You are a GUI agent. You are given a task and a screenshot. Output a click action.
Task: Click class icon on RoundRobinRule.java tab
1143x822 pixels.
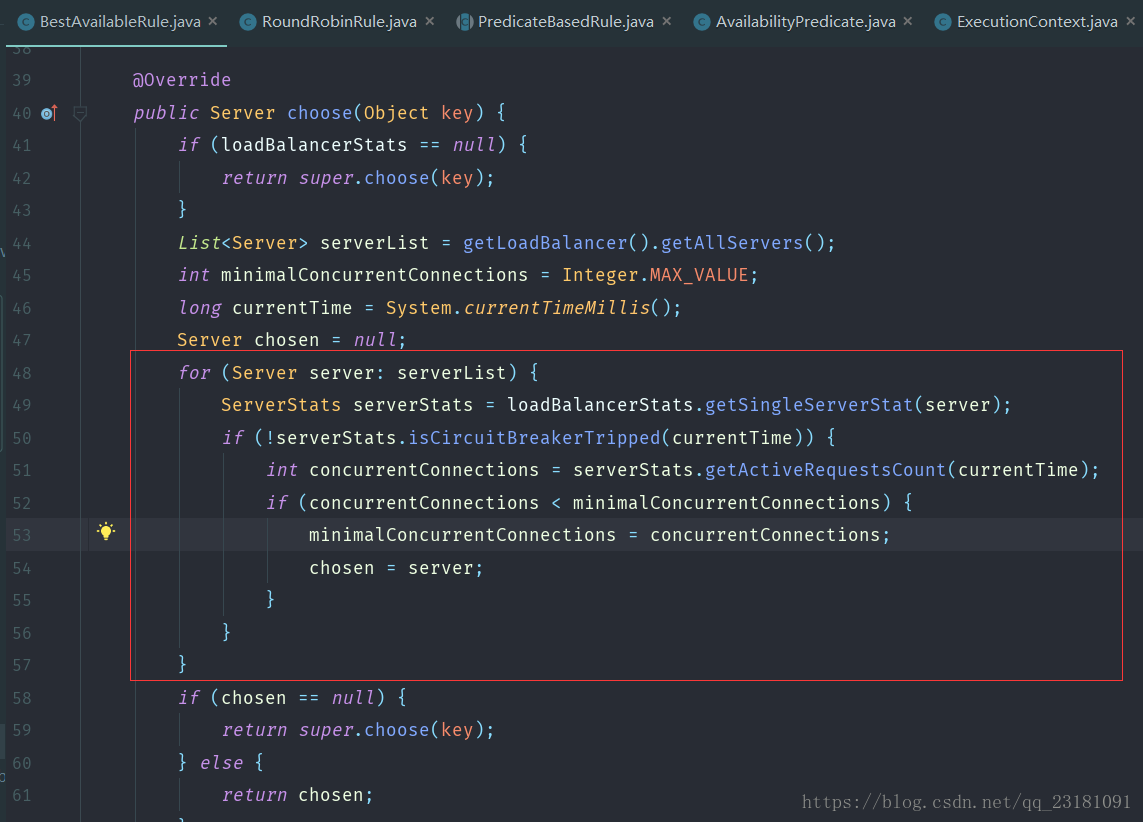(x=248, y=23)
